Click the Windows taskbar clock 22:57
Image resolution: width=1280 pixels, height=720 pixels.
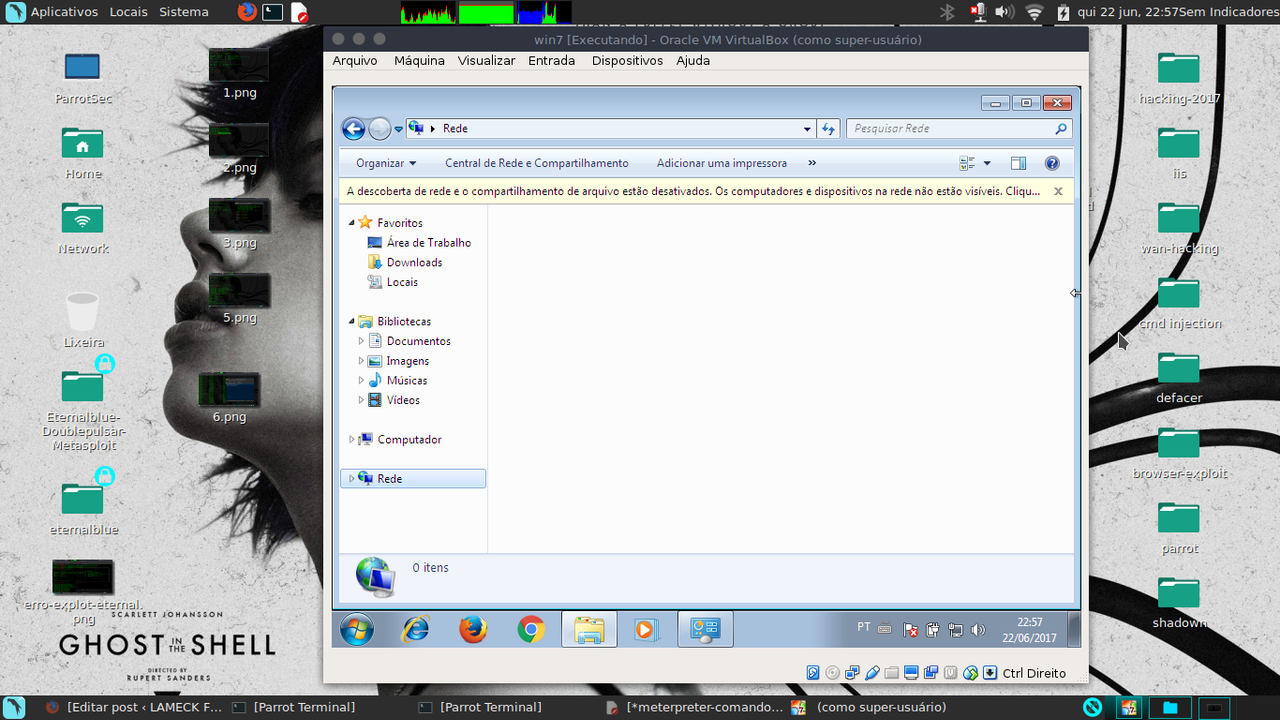1029,629
